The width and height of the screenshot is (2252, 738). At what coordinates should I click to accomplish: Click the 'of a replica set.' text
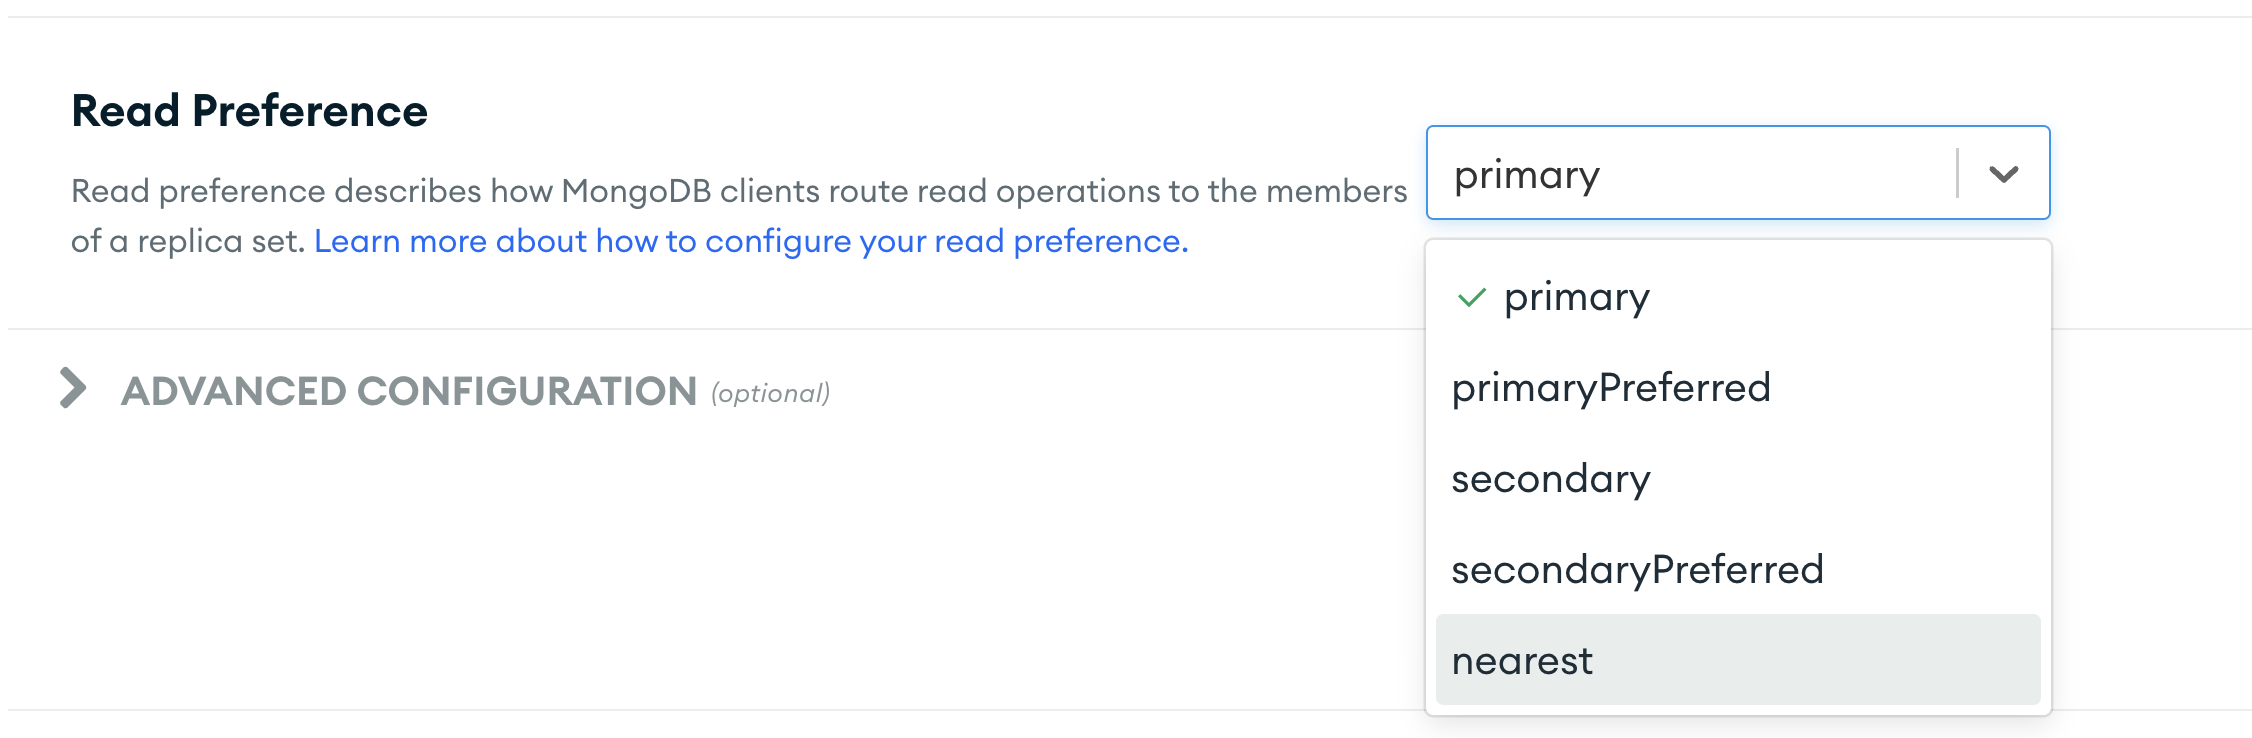[x=188, y=241]
